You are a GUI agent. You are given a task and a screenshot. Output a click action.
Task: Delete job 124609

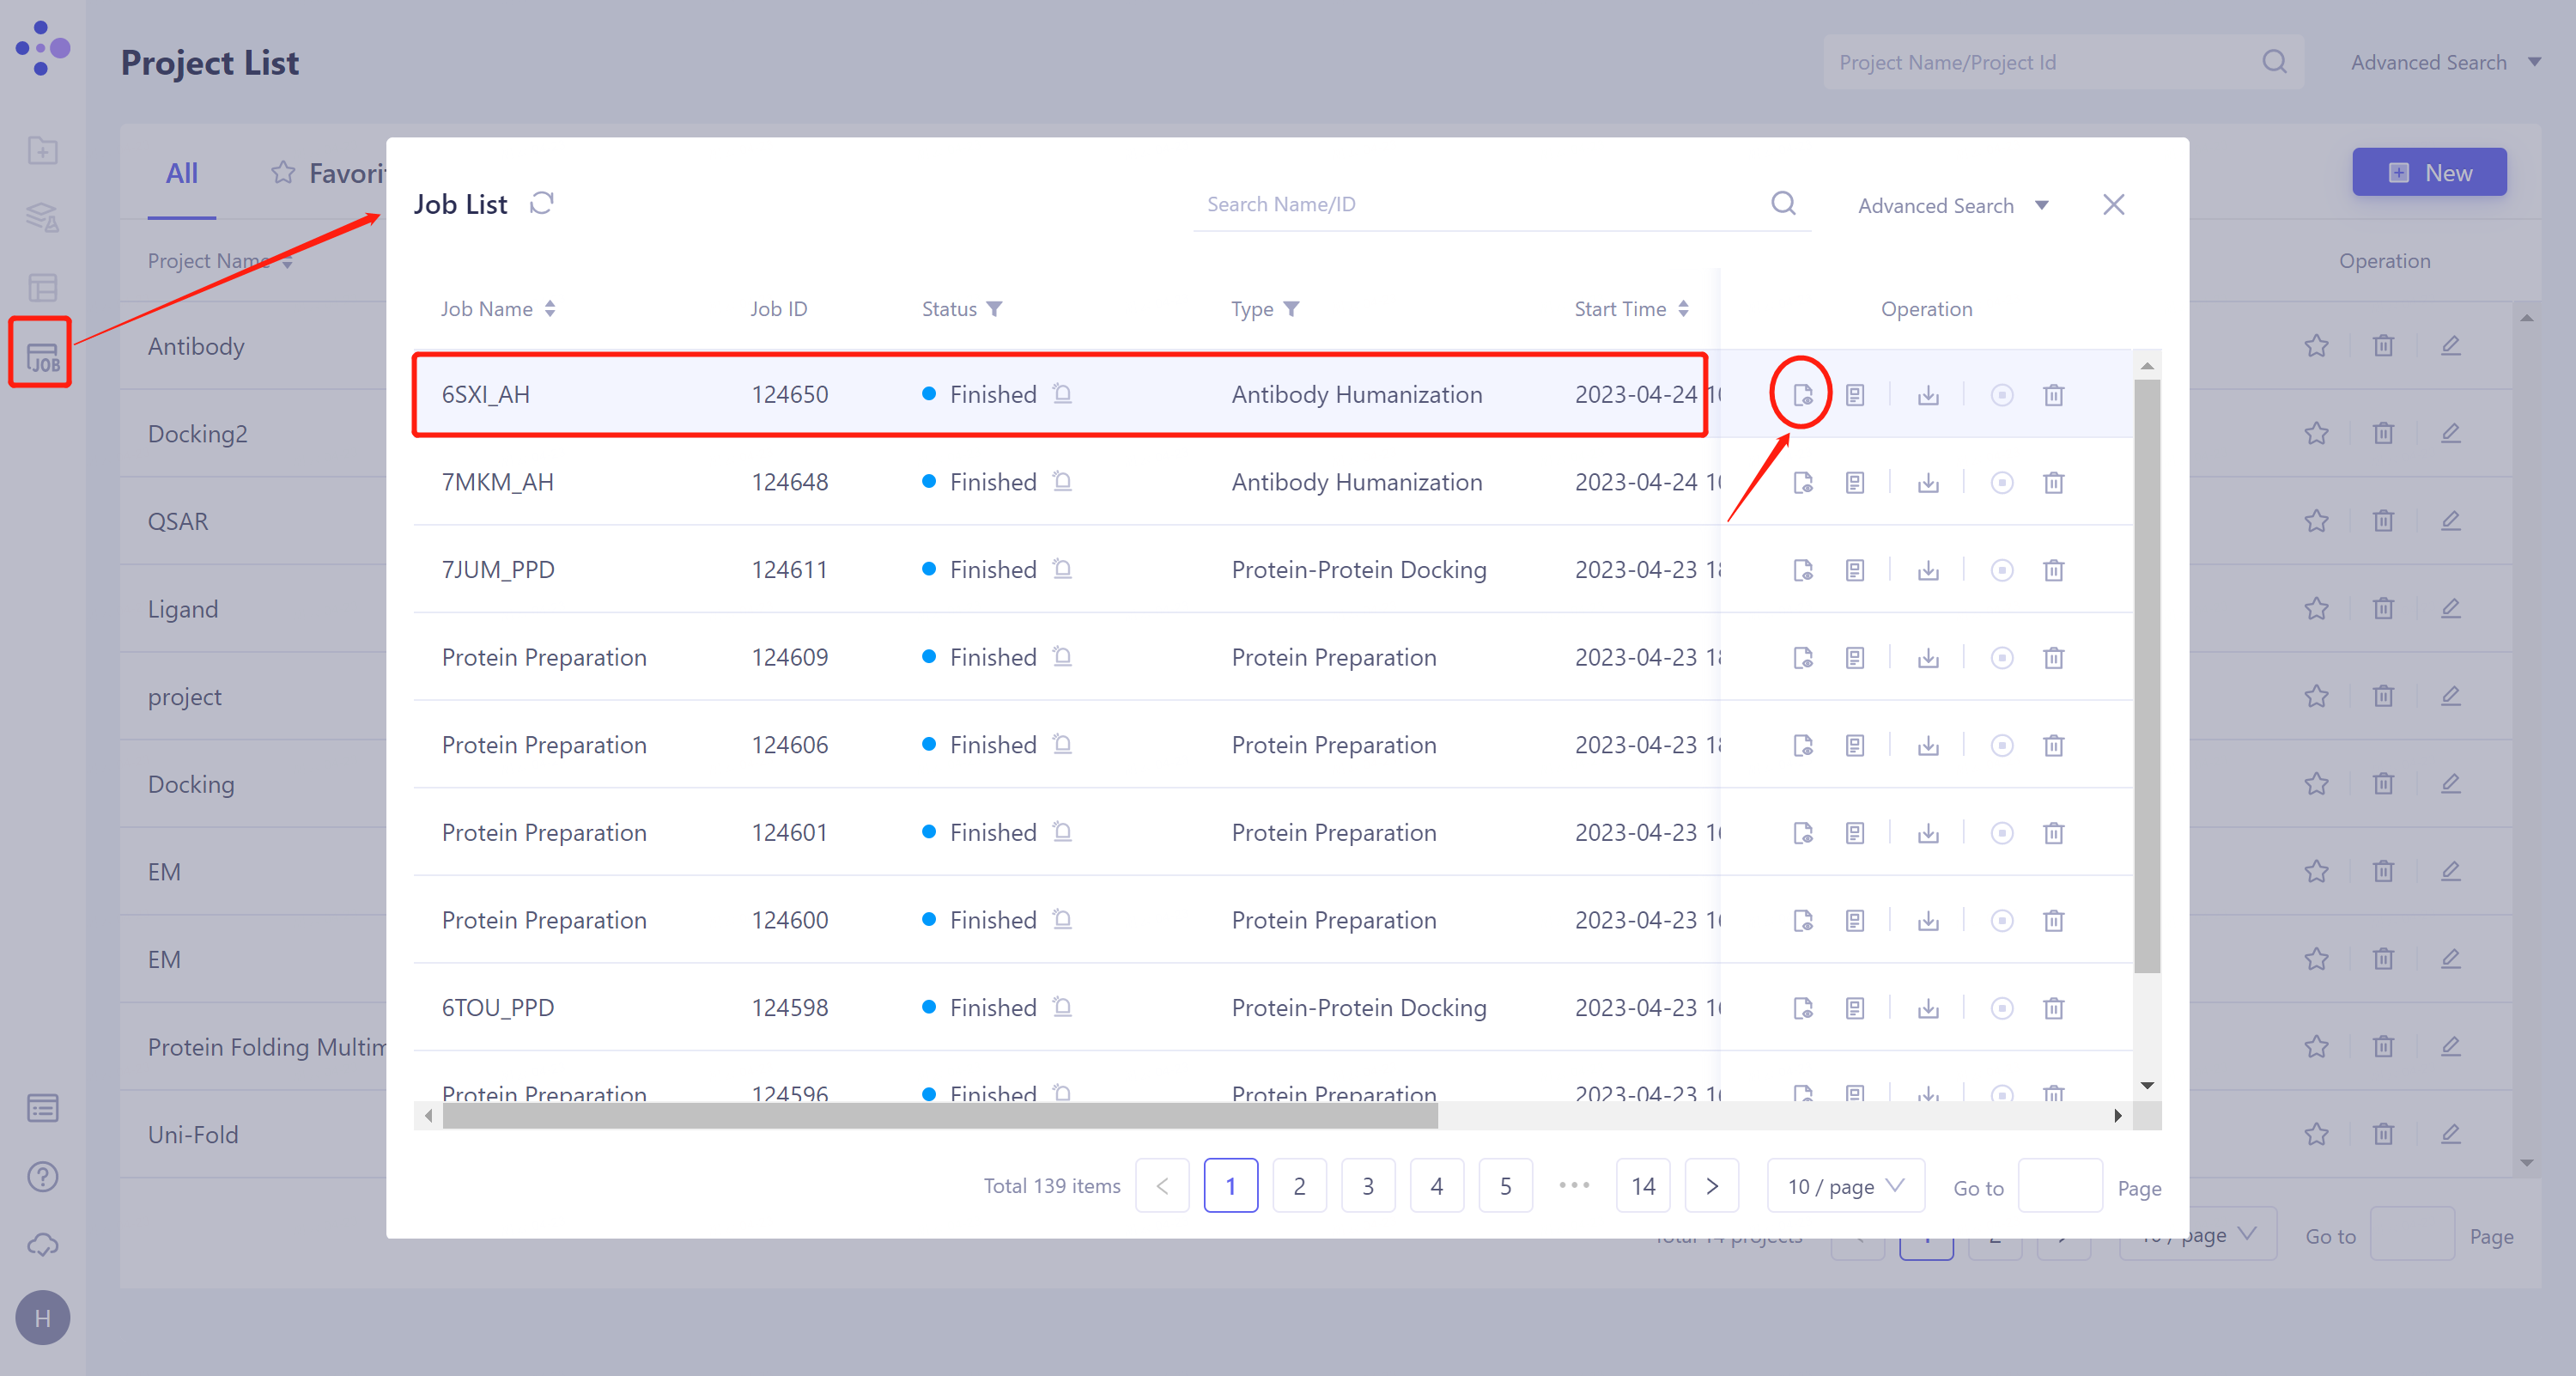2053,658
